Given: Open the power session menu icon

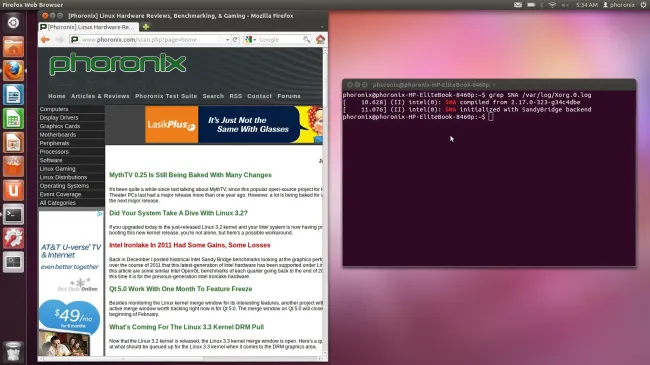Looking at the screenshot, I should 643,5.
